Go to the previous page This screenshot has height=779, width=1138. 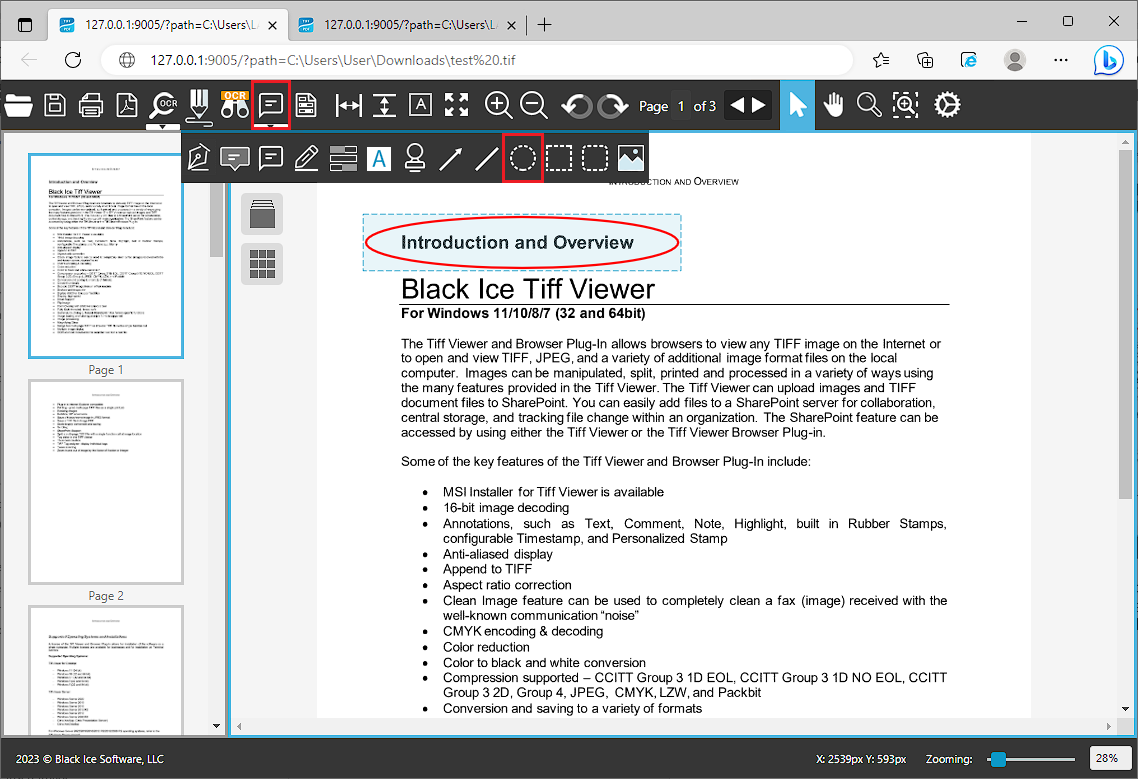click(x=737, y=106)
